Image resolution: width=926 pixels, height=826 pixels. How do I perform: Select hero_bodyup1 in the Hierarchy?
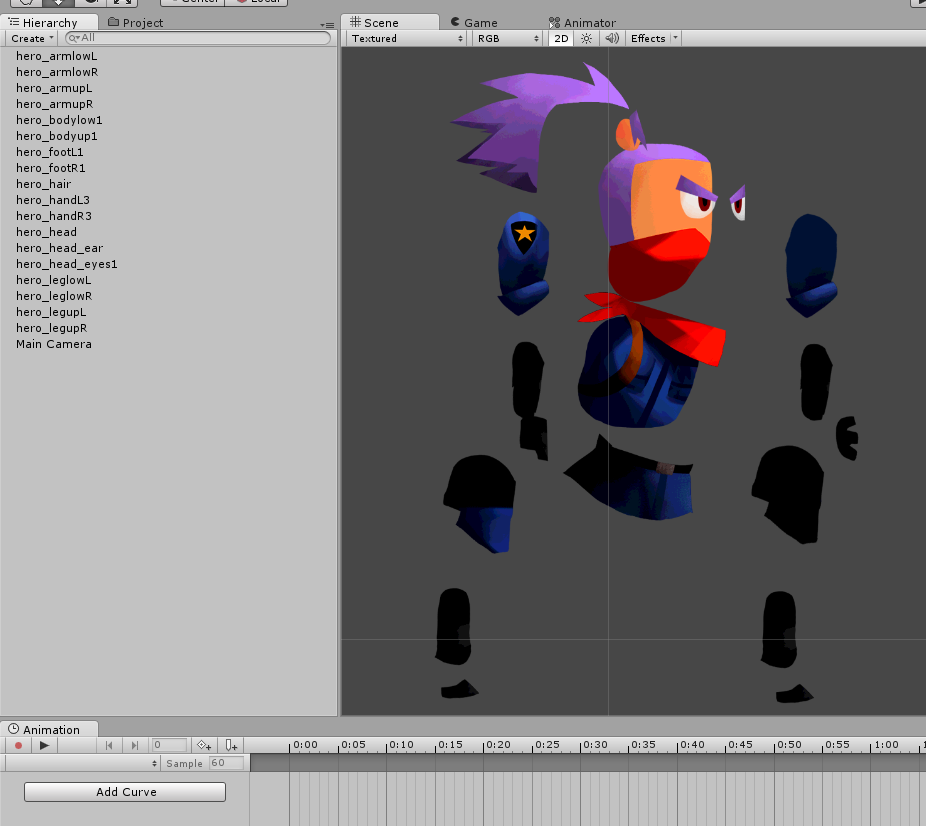pos(57,136)
